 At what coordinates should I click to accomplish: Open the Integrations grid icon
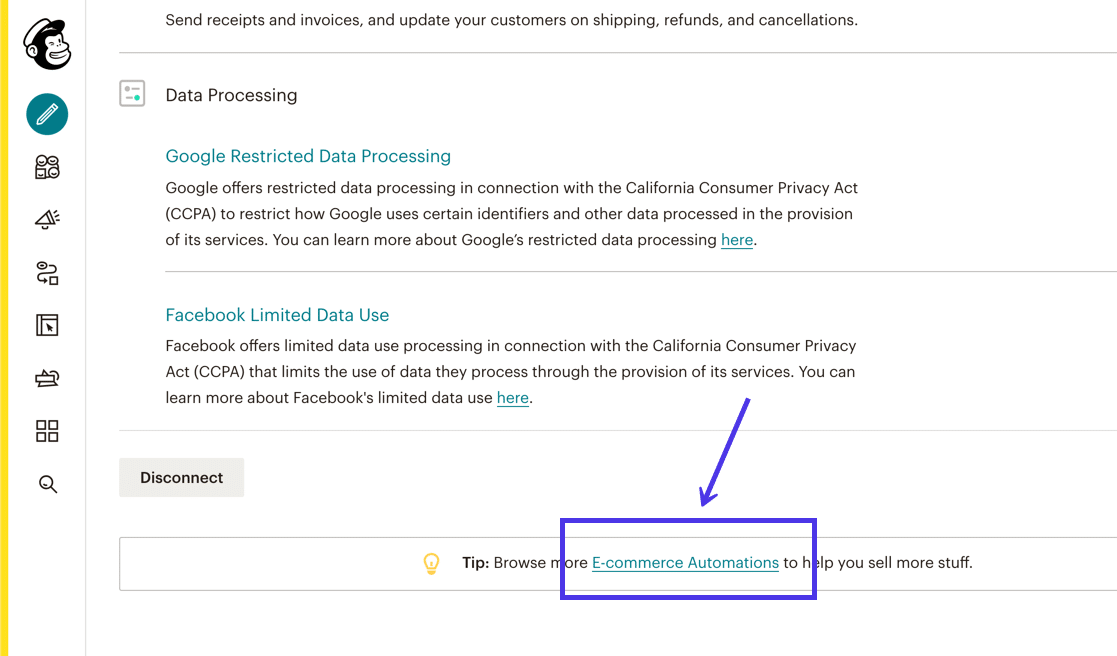click(47, 431)
